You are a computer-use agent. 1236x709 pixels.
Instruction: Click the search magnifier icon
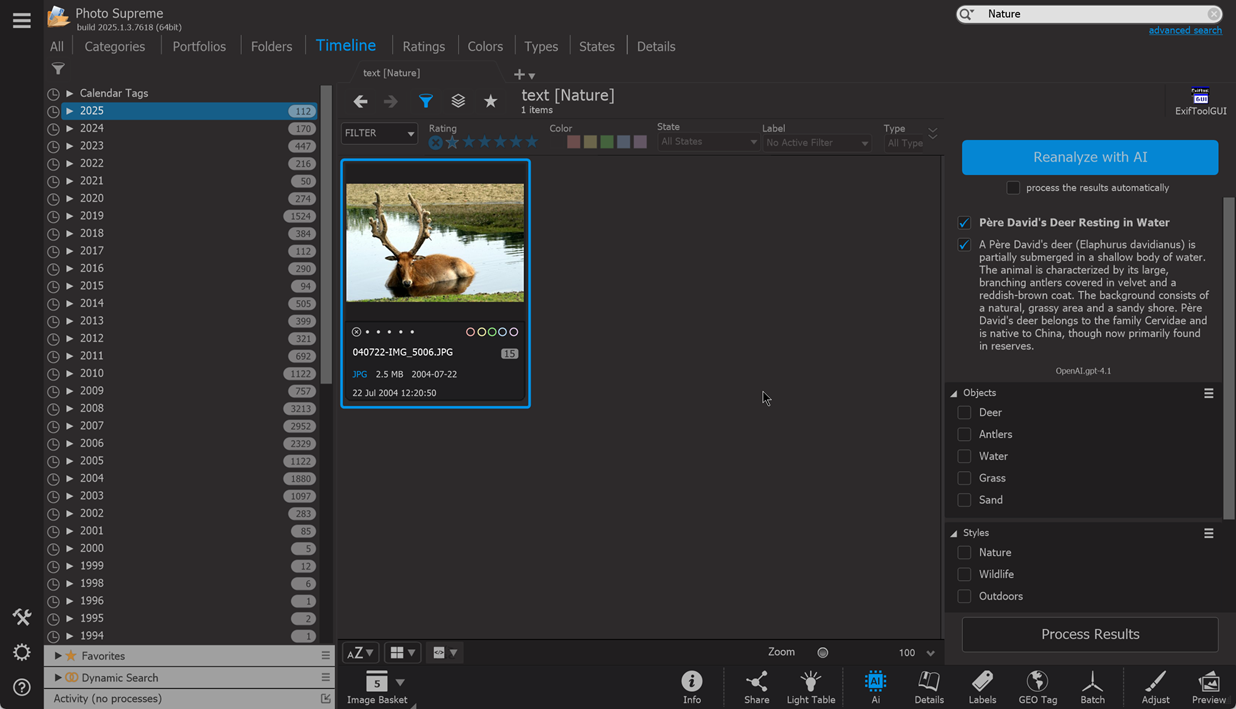pyautogui.click(x=967, y=14)
